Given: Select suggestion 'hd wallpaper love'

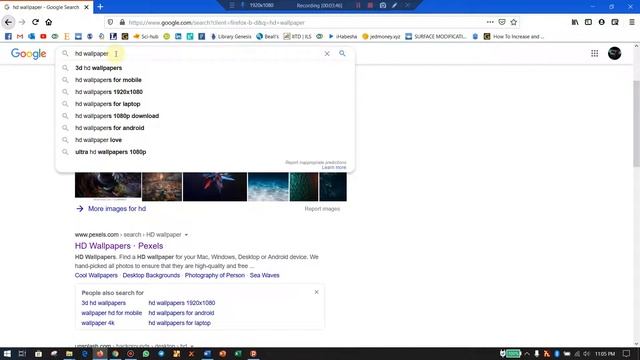Looking at the screenshot, I should click(205, 140).
